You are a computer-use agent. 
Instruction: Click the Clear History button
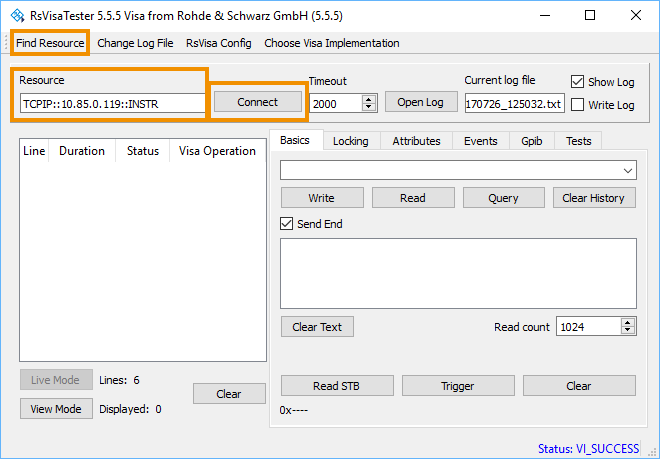pos(594,198)
